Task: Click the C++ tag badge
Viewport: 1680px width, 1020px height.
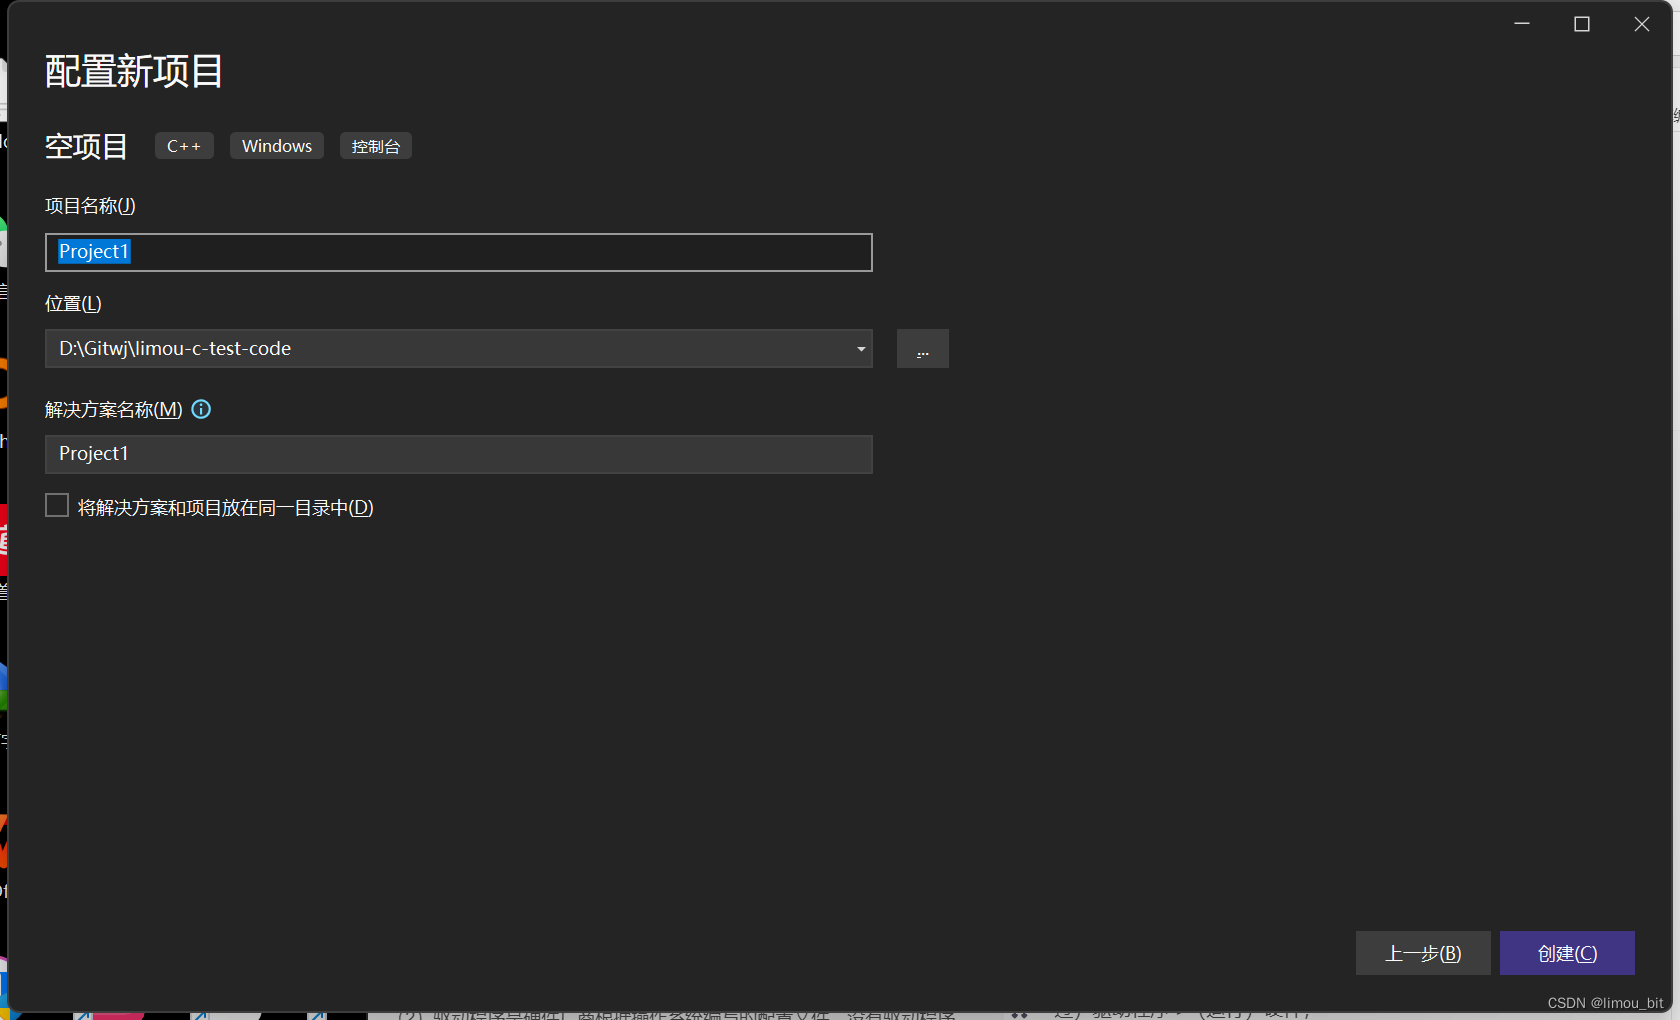Action: (184, 146)
